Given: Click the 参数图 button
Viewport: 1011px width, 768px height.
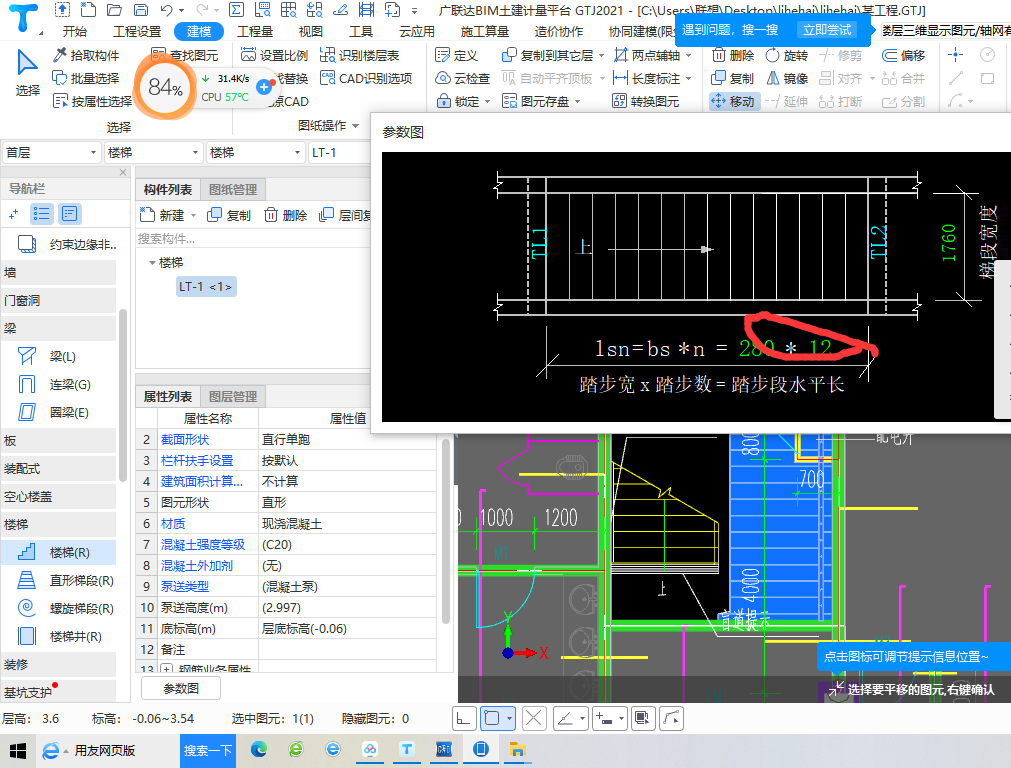Looking at the screenshot, I should click(181, 689).
